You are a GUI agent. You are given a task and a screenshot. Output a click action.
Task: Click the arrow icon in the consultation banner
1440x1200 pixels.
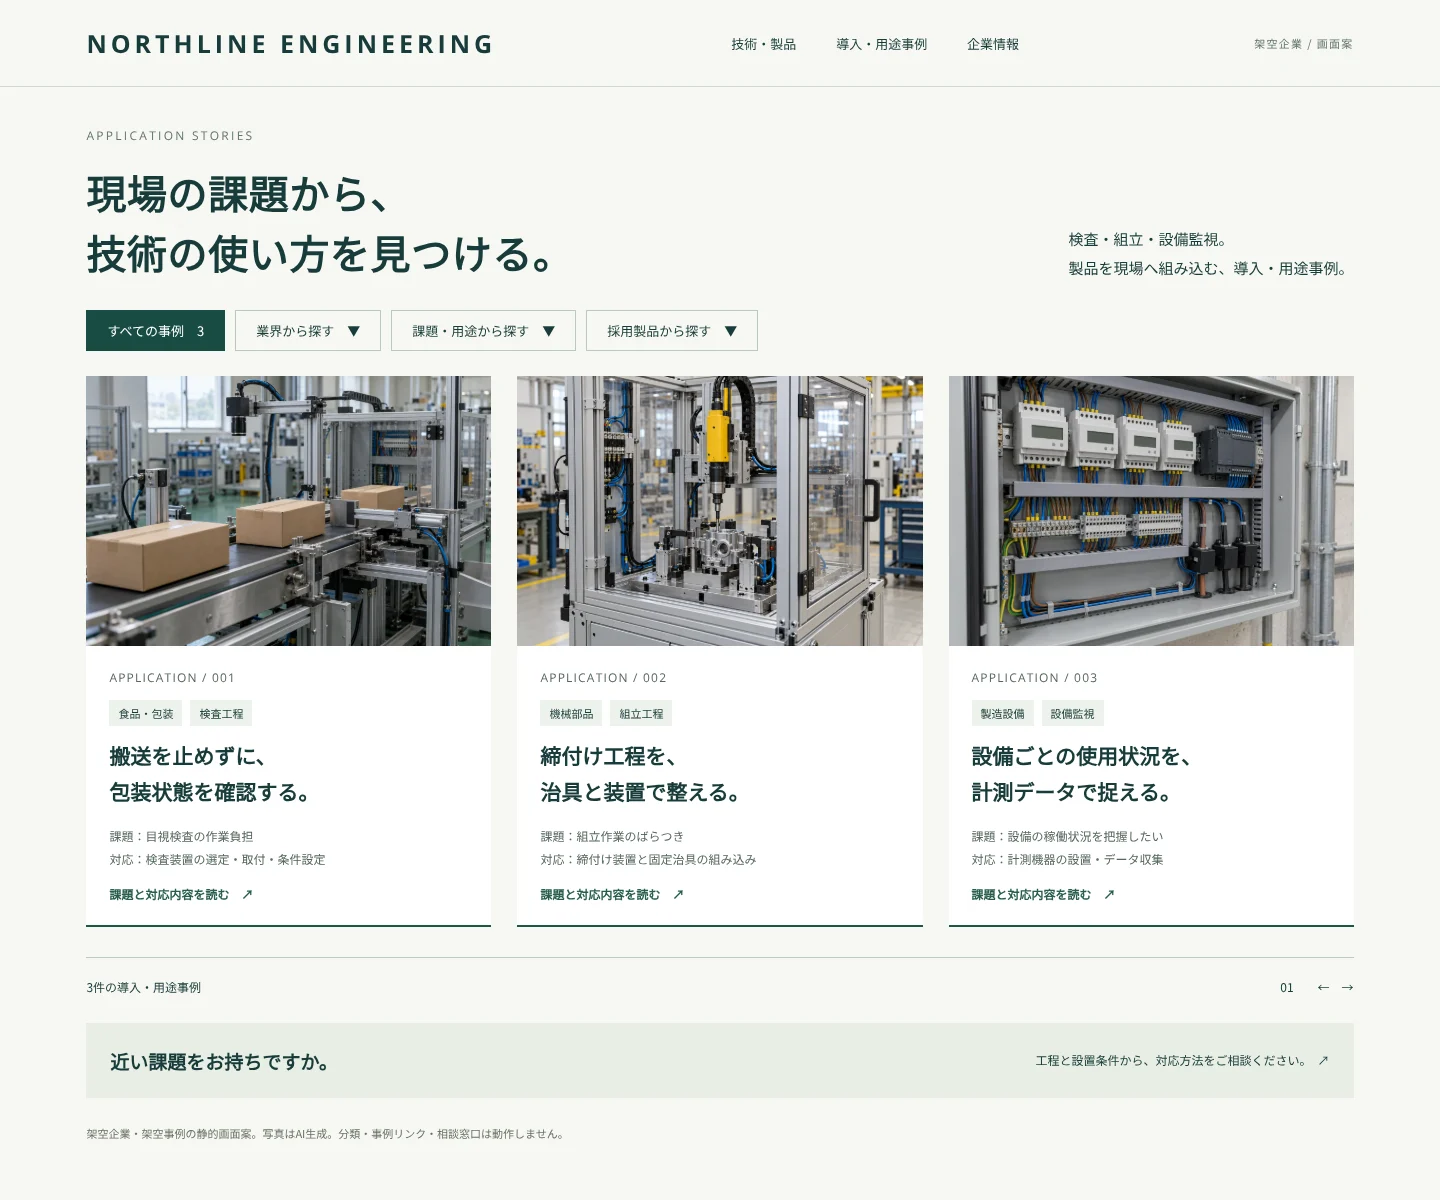coord(1323,1061)
